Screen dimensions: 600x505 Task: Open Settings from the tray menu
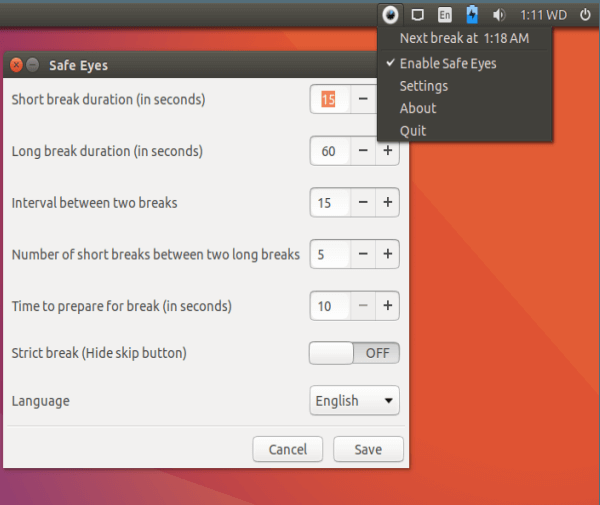pos(465,86)
